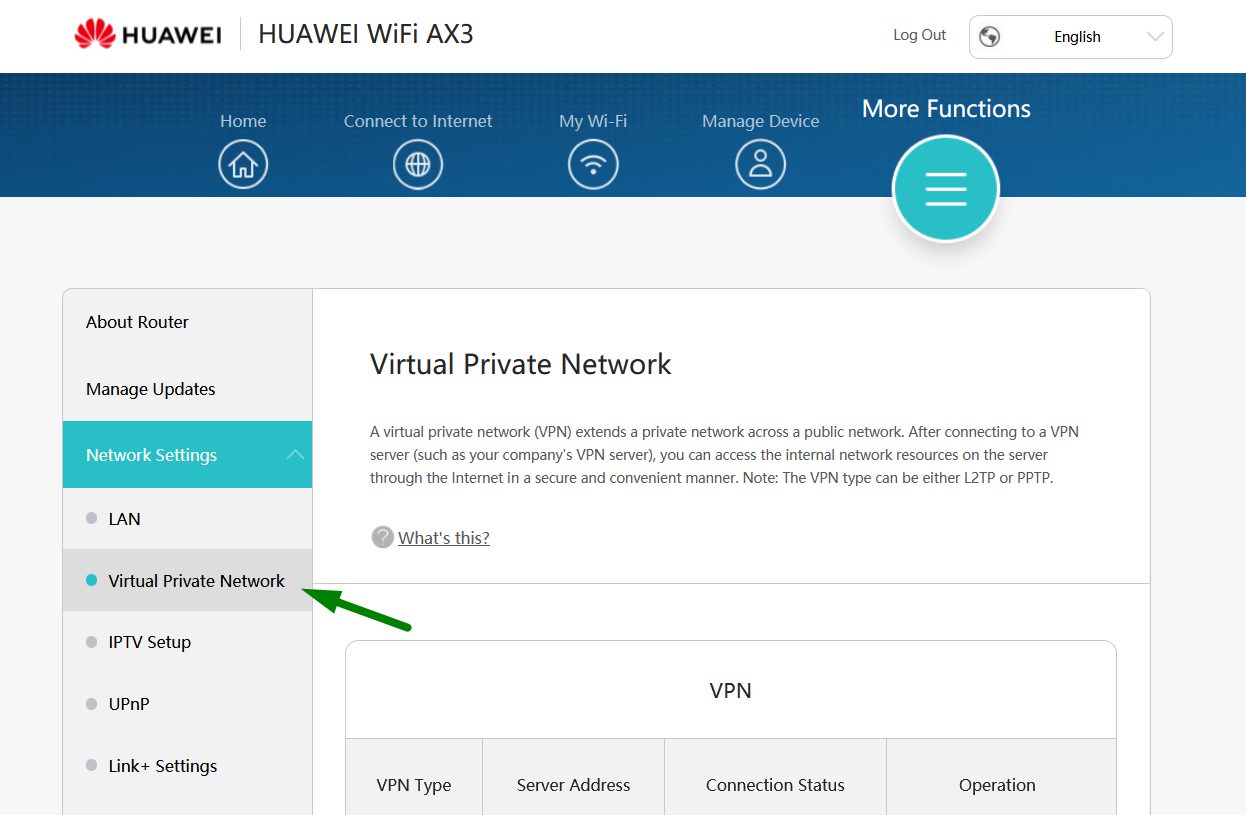Select the More Functions tab label
This screenshot has height=815, width=1246.
pyautogui.click(x=946, y=109)
